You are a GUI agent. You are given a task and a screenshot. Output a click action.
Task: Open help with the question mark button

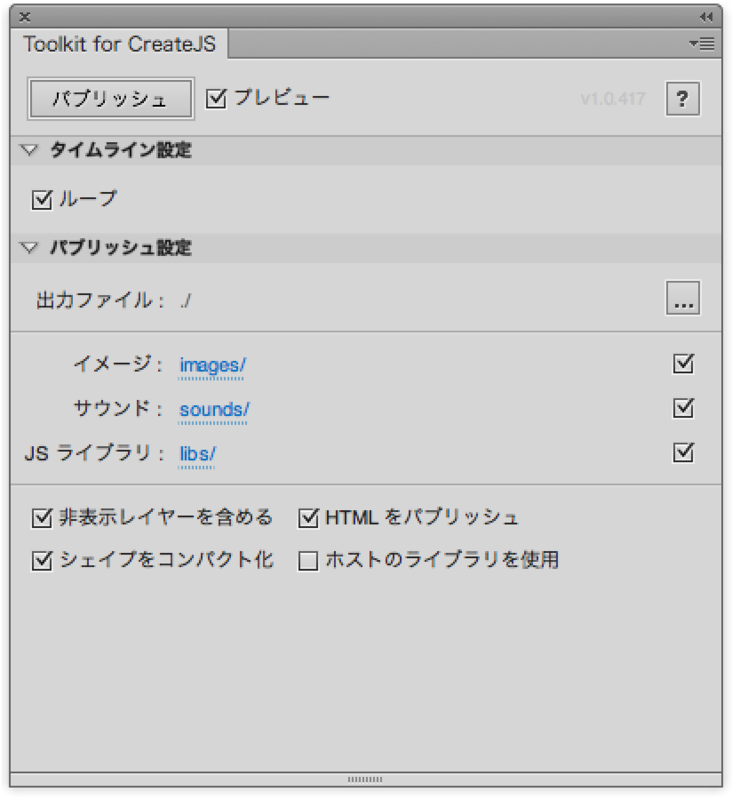[683, 98]
